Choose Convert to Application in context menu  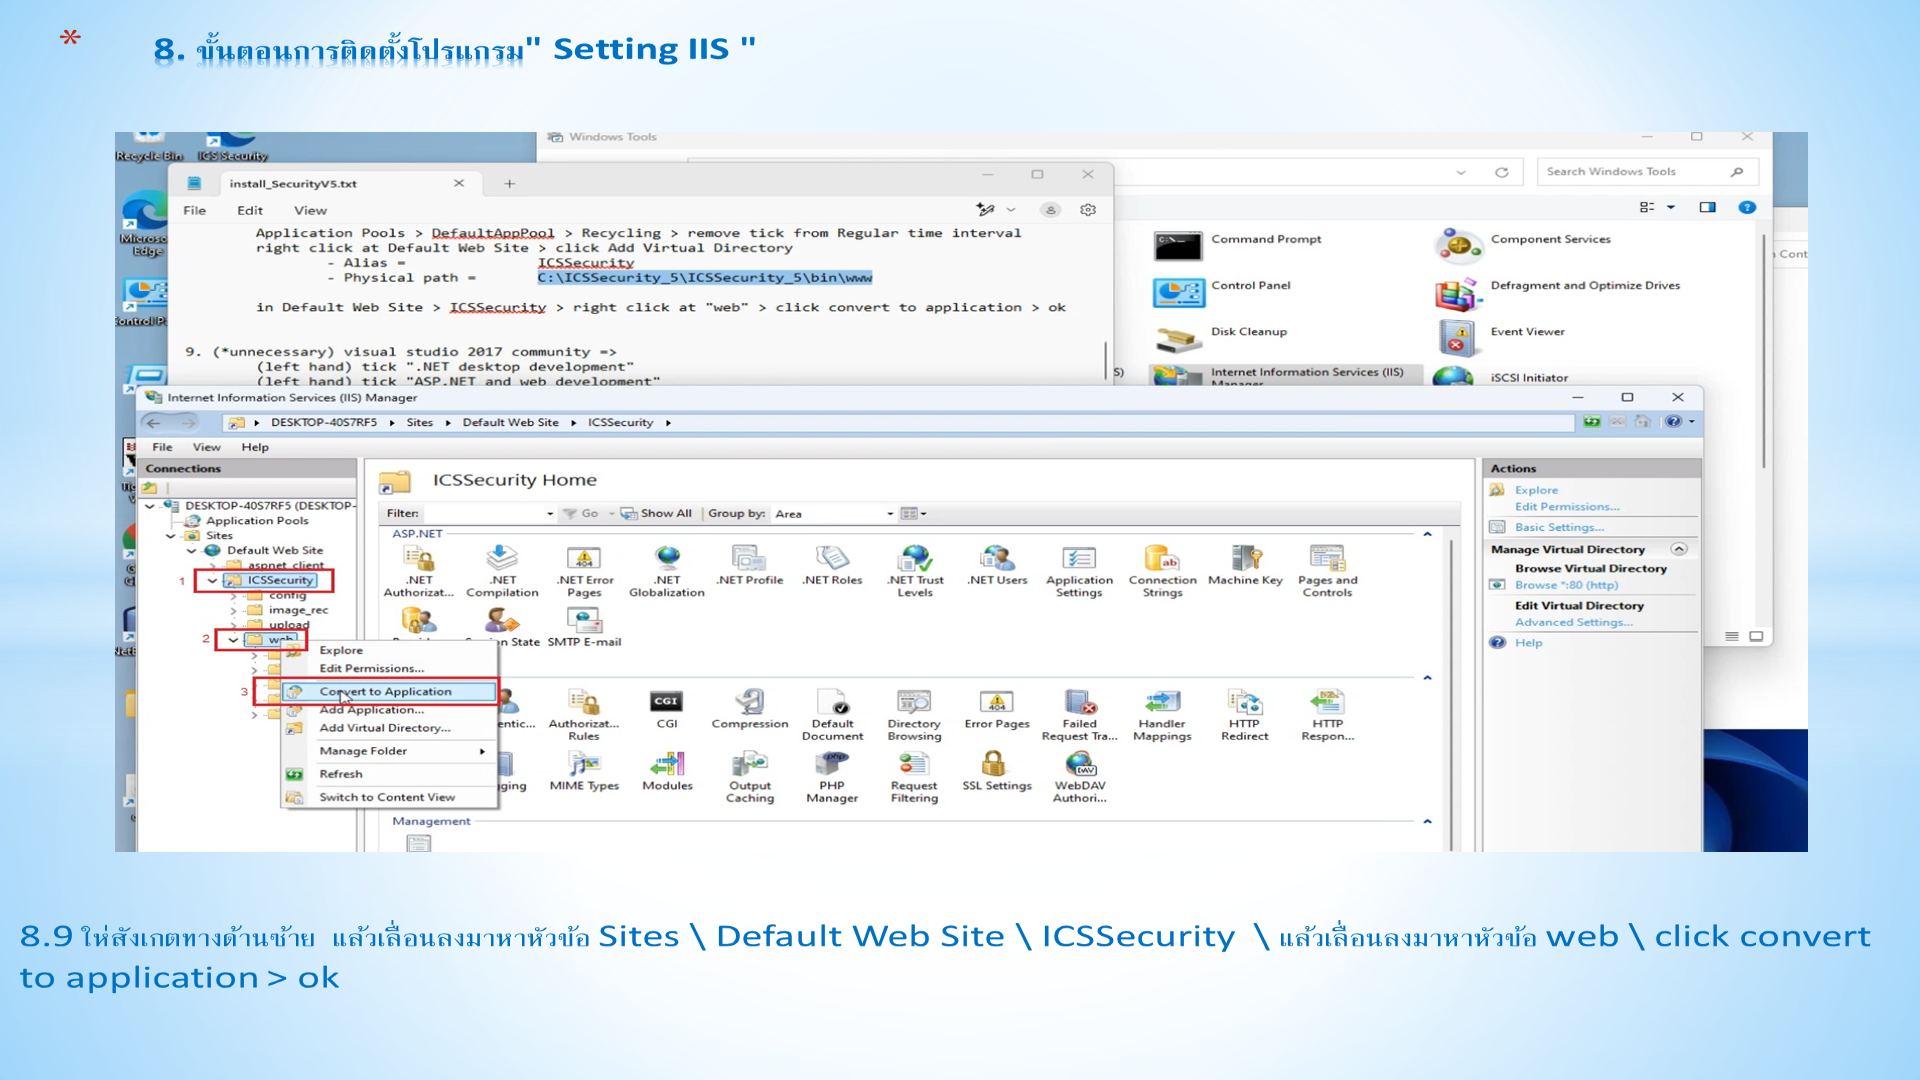click(390, 692)
